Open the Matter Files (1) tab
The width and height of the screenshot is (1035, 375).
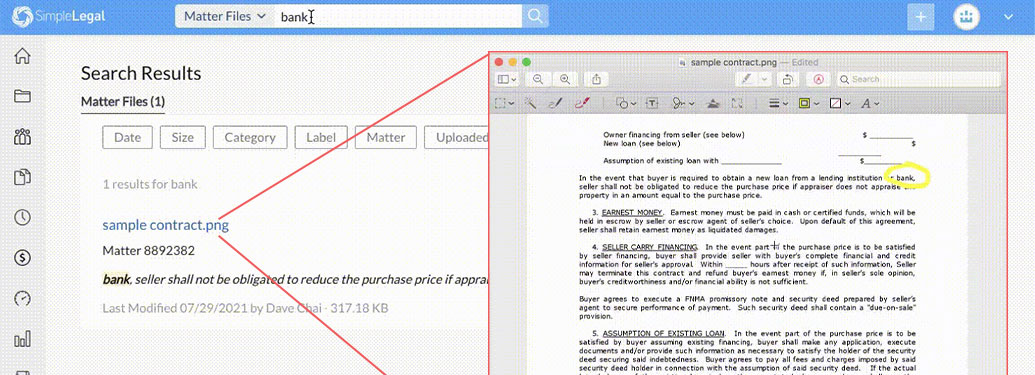pyautogui.click(x=123, y=102)
